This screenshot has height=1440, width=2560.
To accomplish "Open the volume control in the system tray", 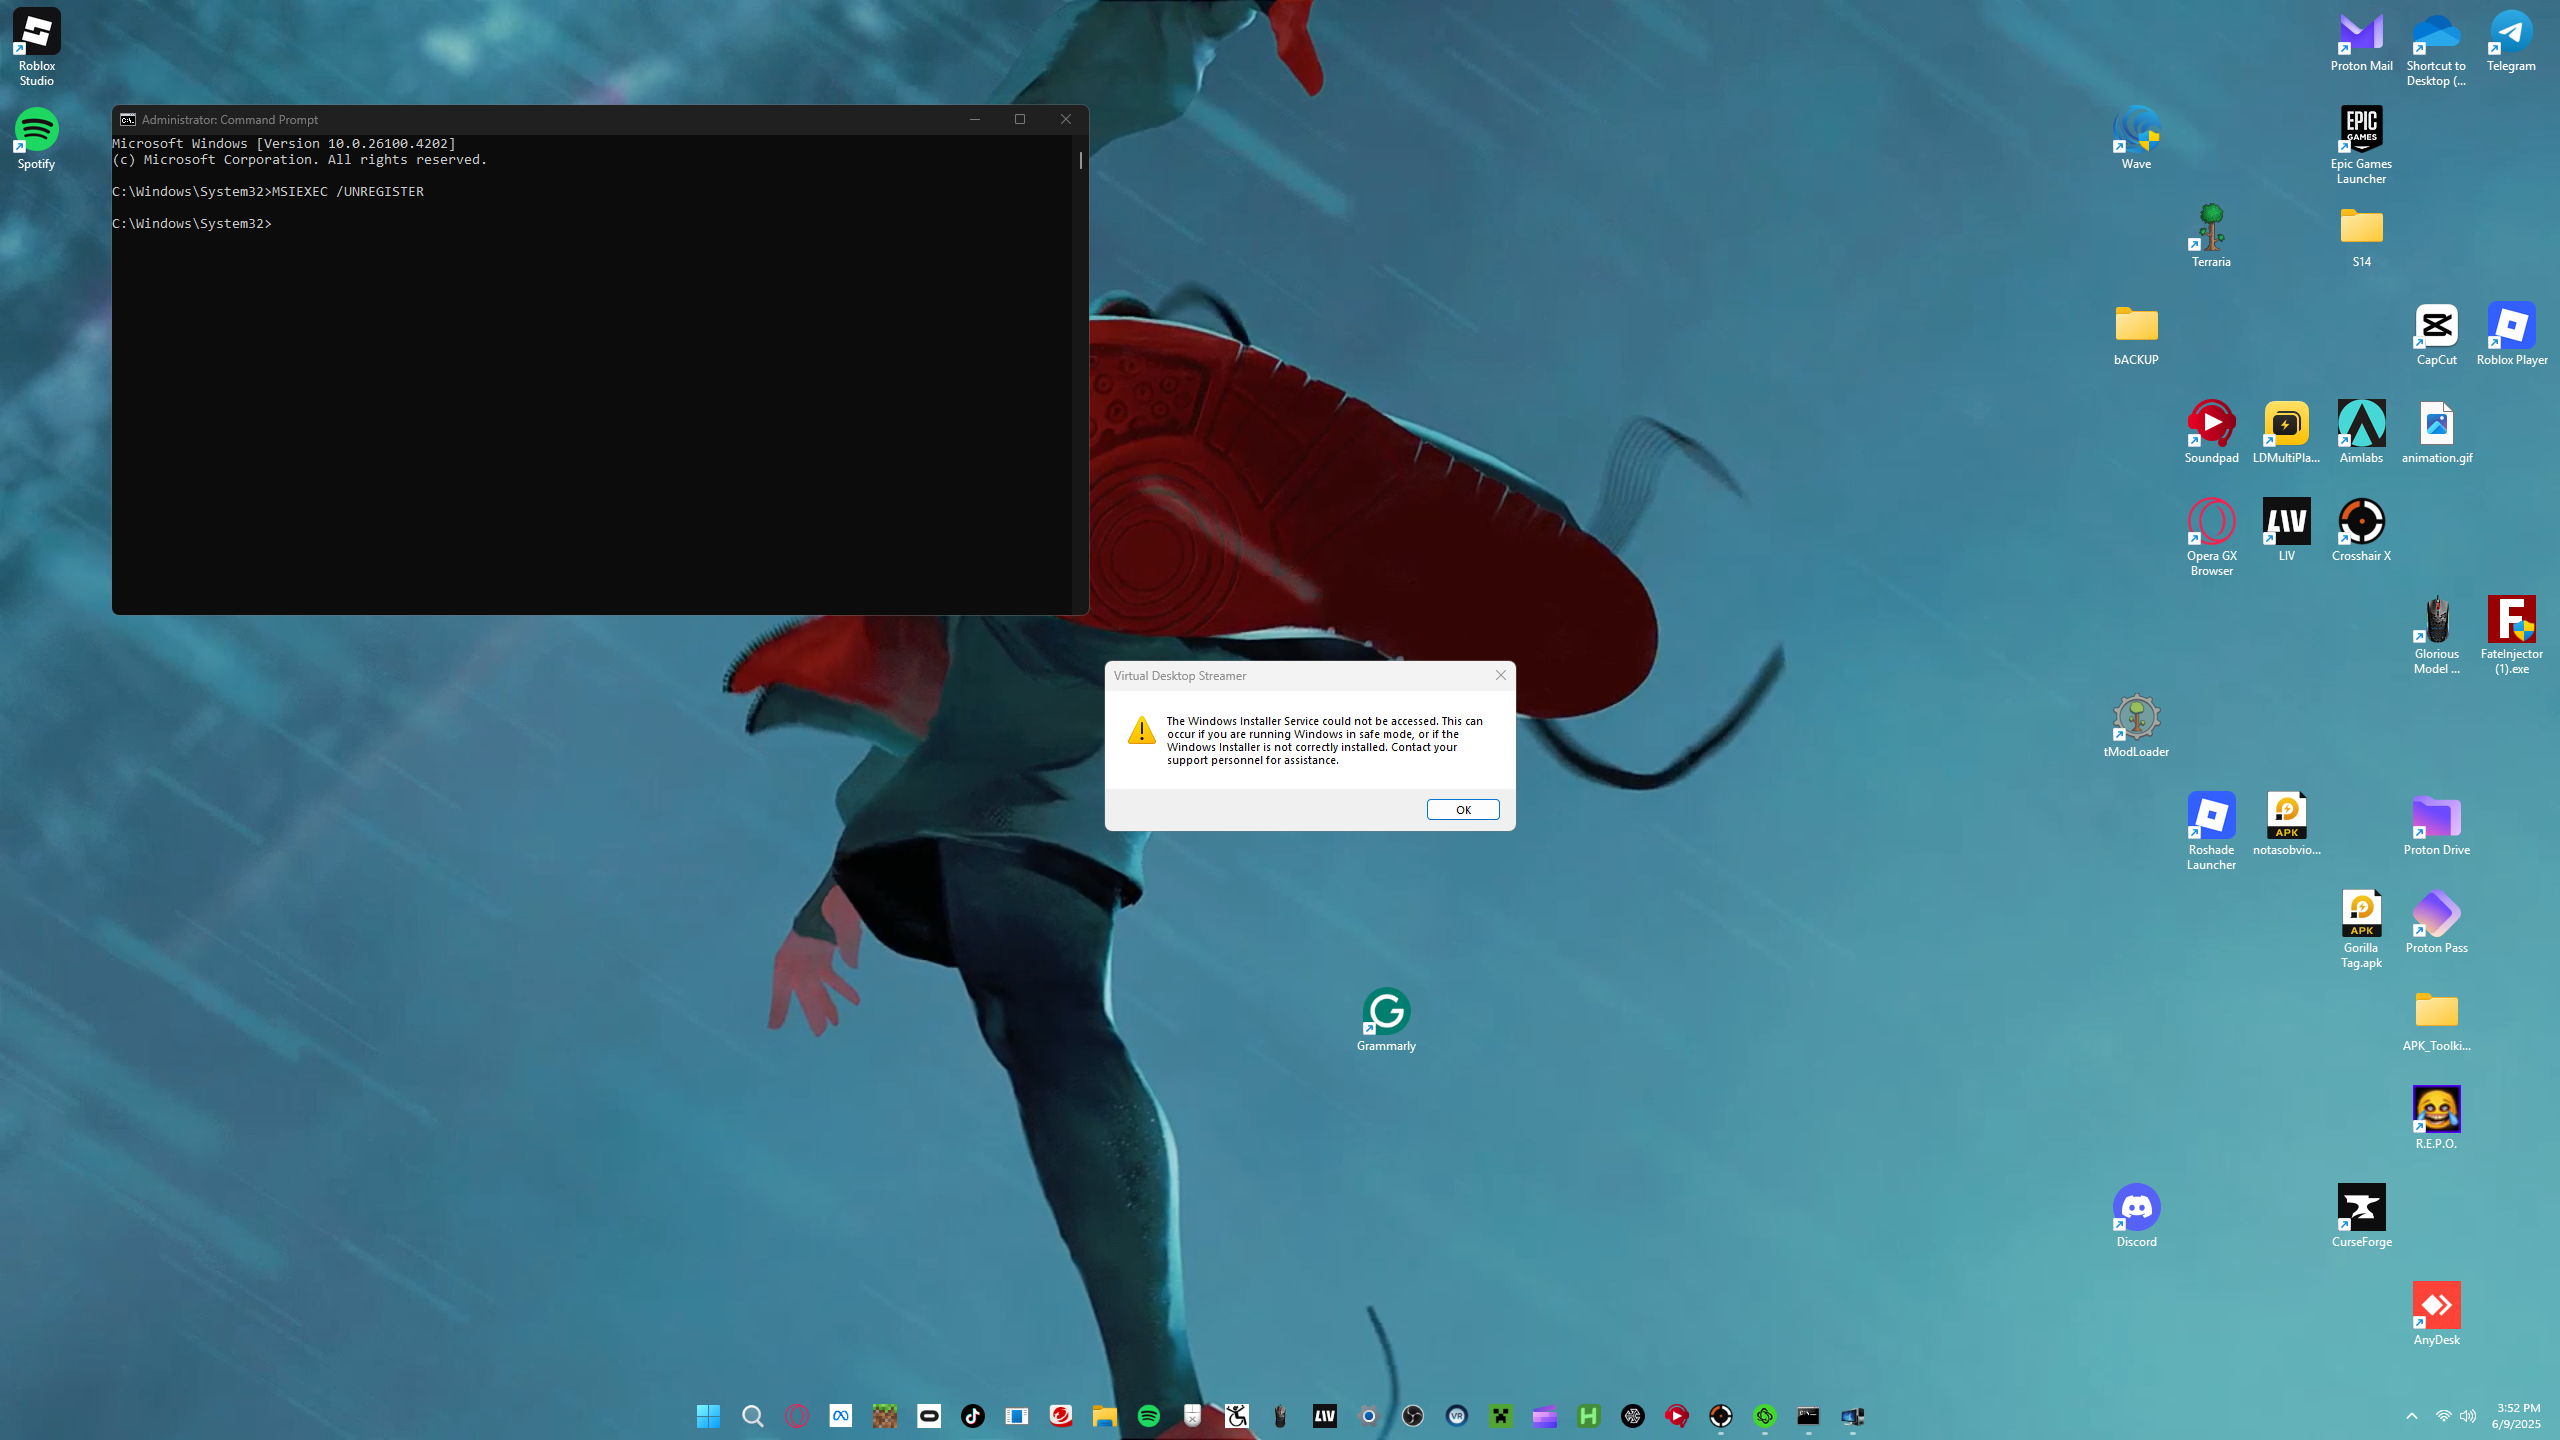I will point(2468,1416).
